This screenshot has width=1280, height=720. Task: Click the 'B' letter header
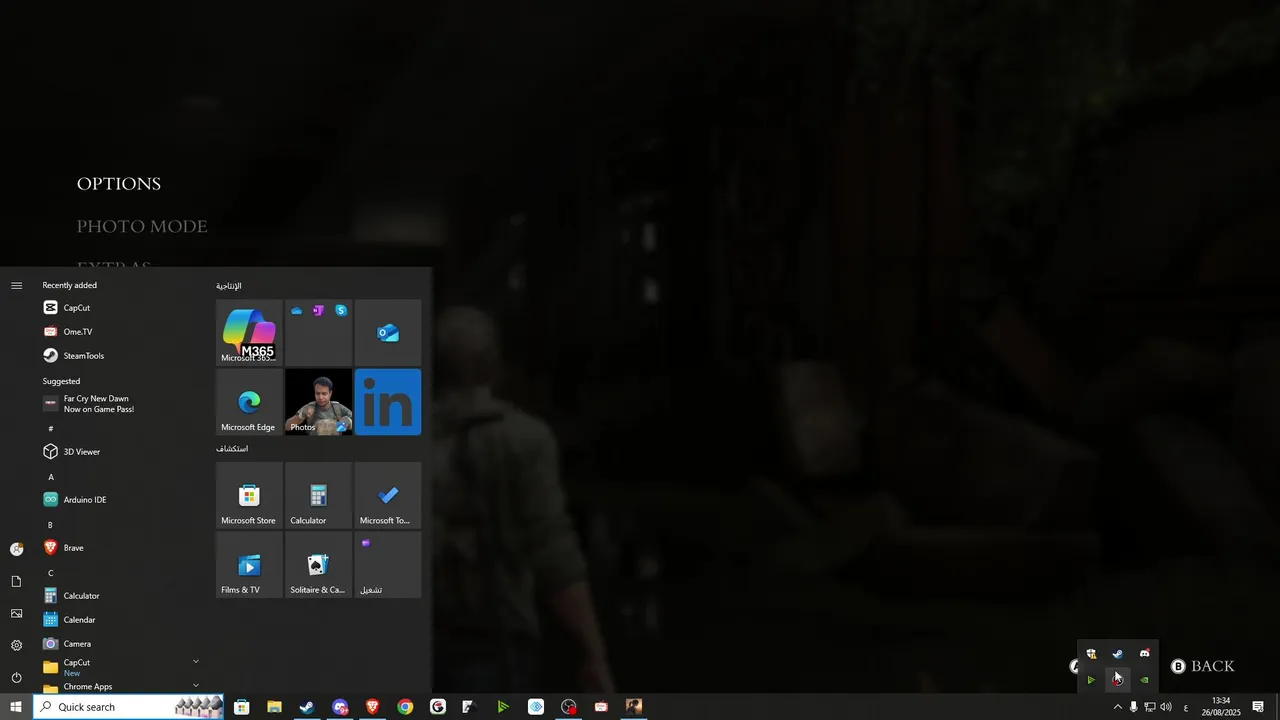point(51,525)
